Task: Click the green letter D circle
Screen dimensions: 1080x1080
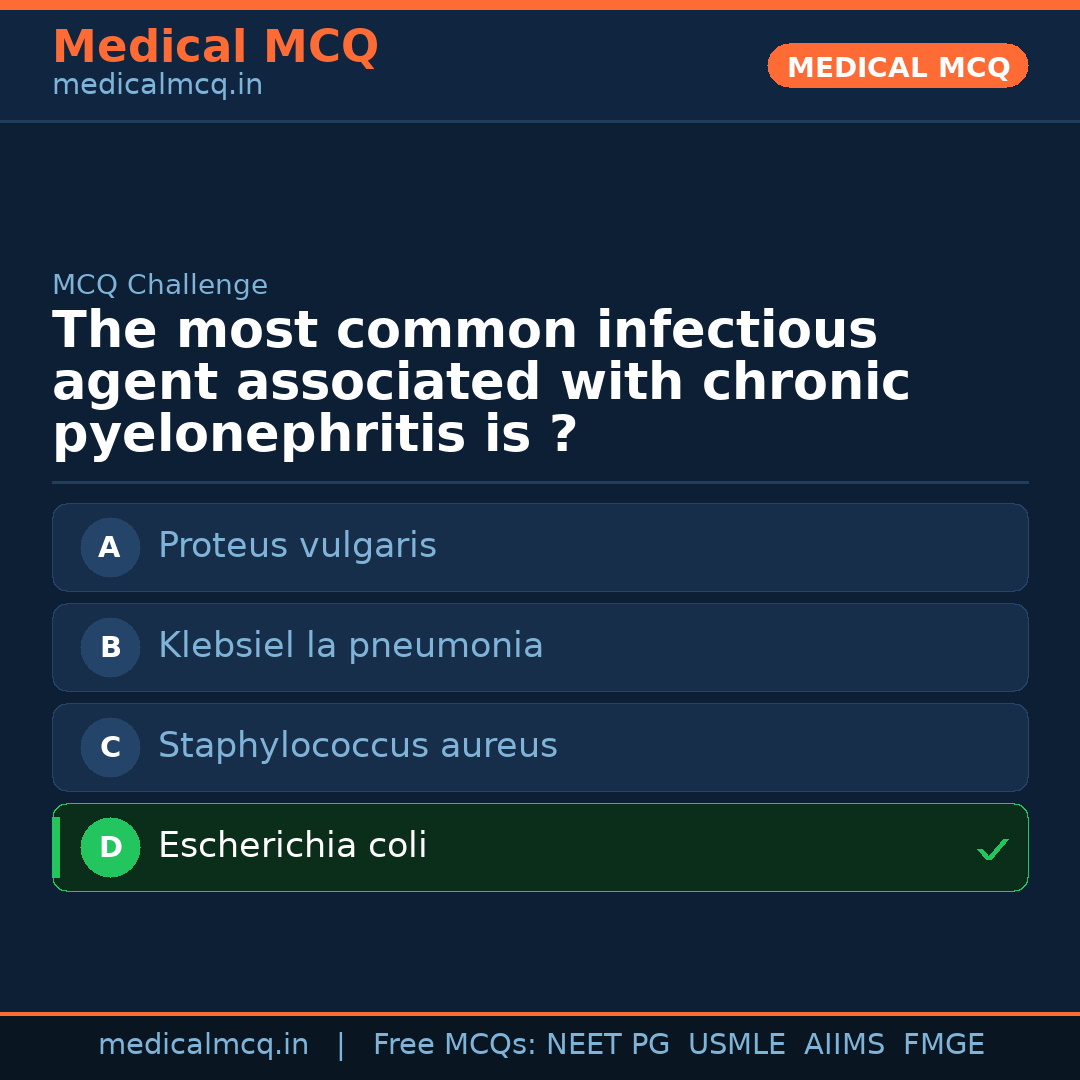Action: coord(110,847)
